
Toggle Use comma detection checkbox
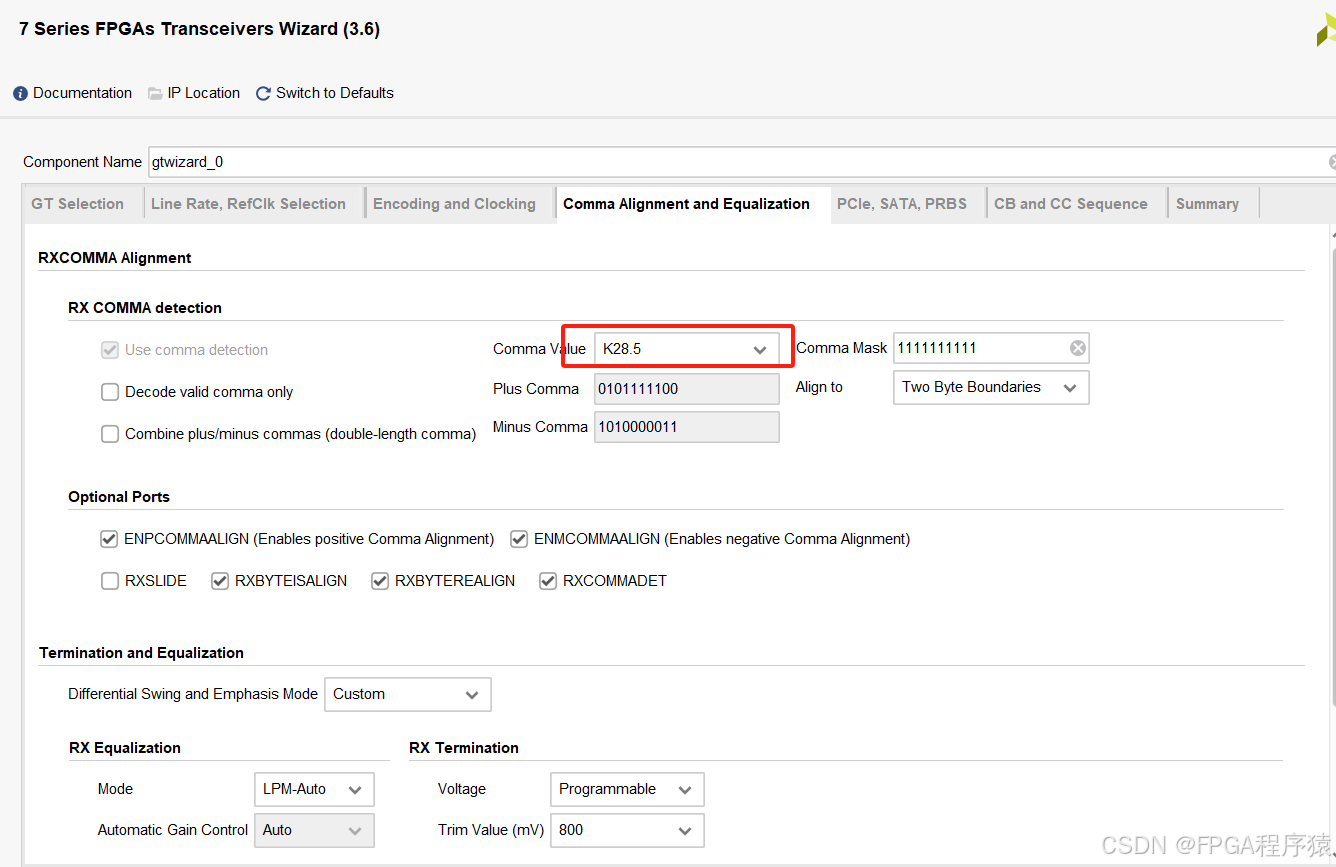coord(110,350)
